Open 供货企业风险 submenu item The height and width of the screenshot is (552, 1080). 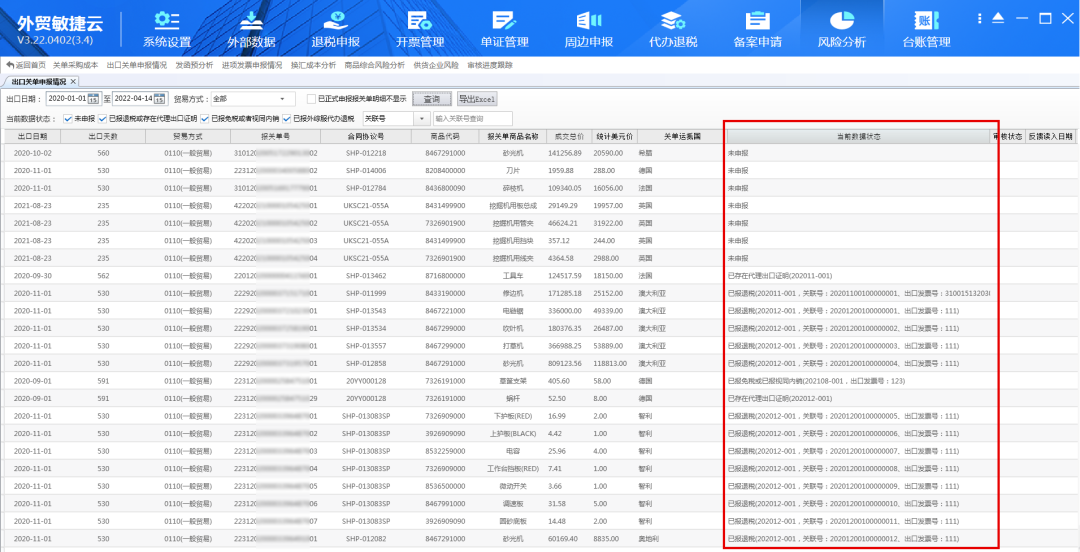coord(436,65)
